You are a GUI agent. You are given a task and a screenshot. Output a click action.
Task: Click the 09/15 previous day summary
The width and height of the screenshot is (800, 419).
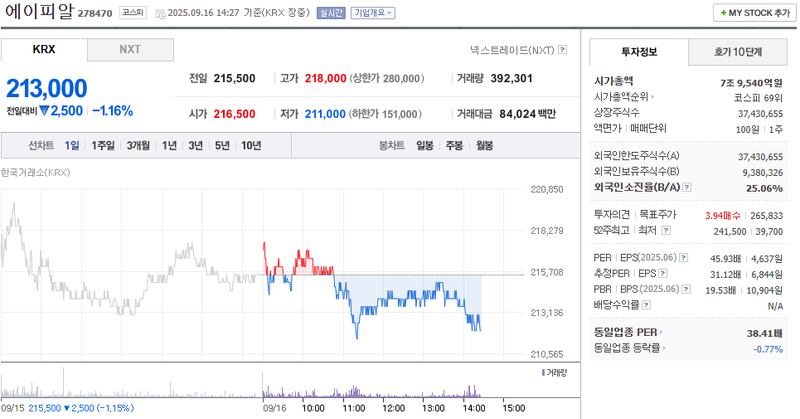67,408
